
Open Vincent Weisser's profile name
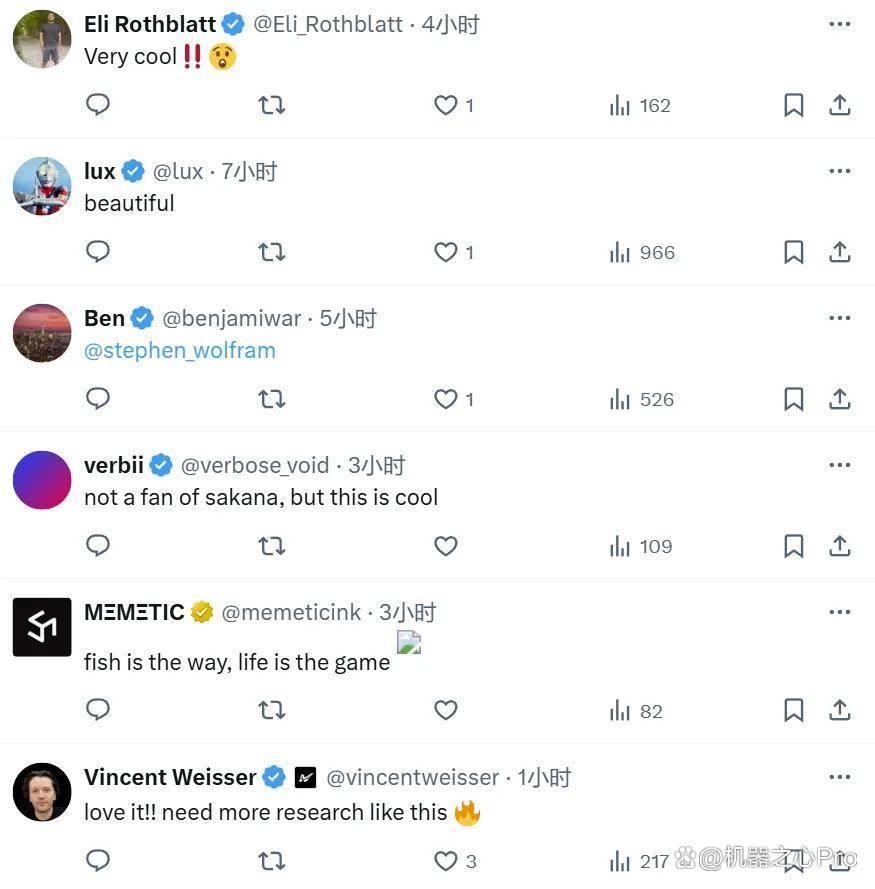click(170, 777)
